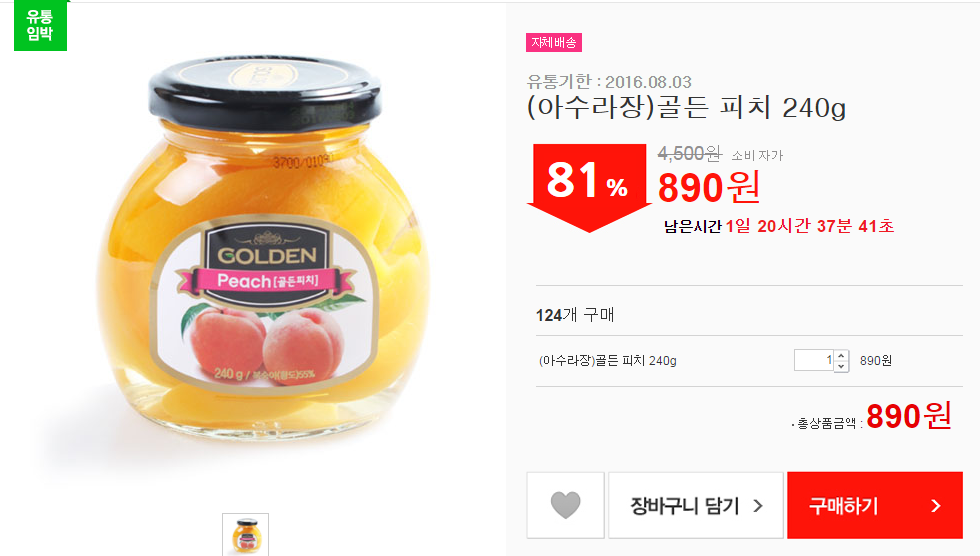Viewport: 980px width, 556px height.
Task: Click the crossed-out 4,500원 original price
Action: click(689, 153)
